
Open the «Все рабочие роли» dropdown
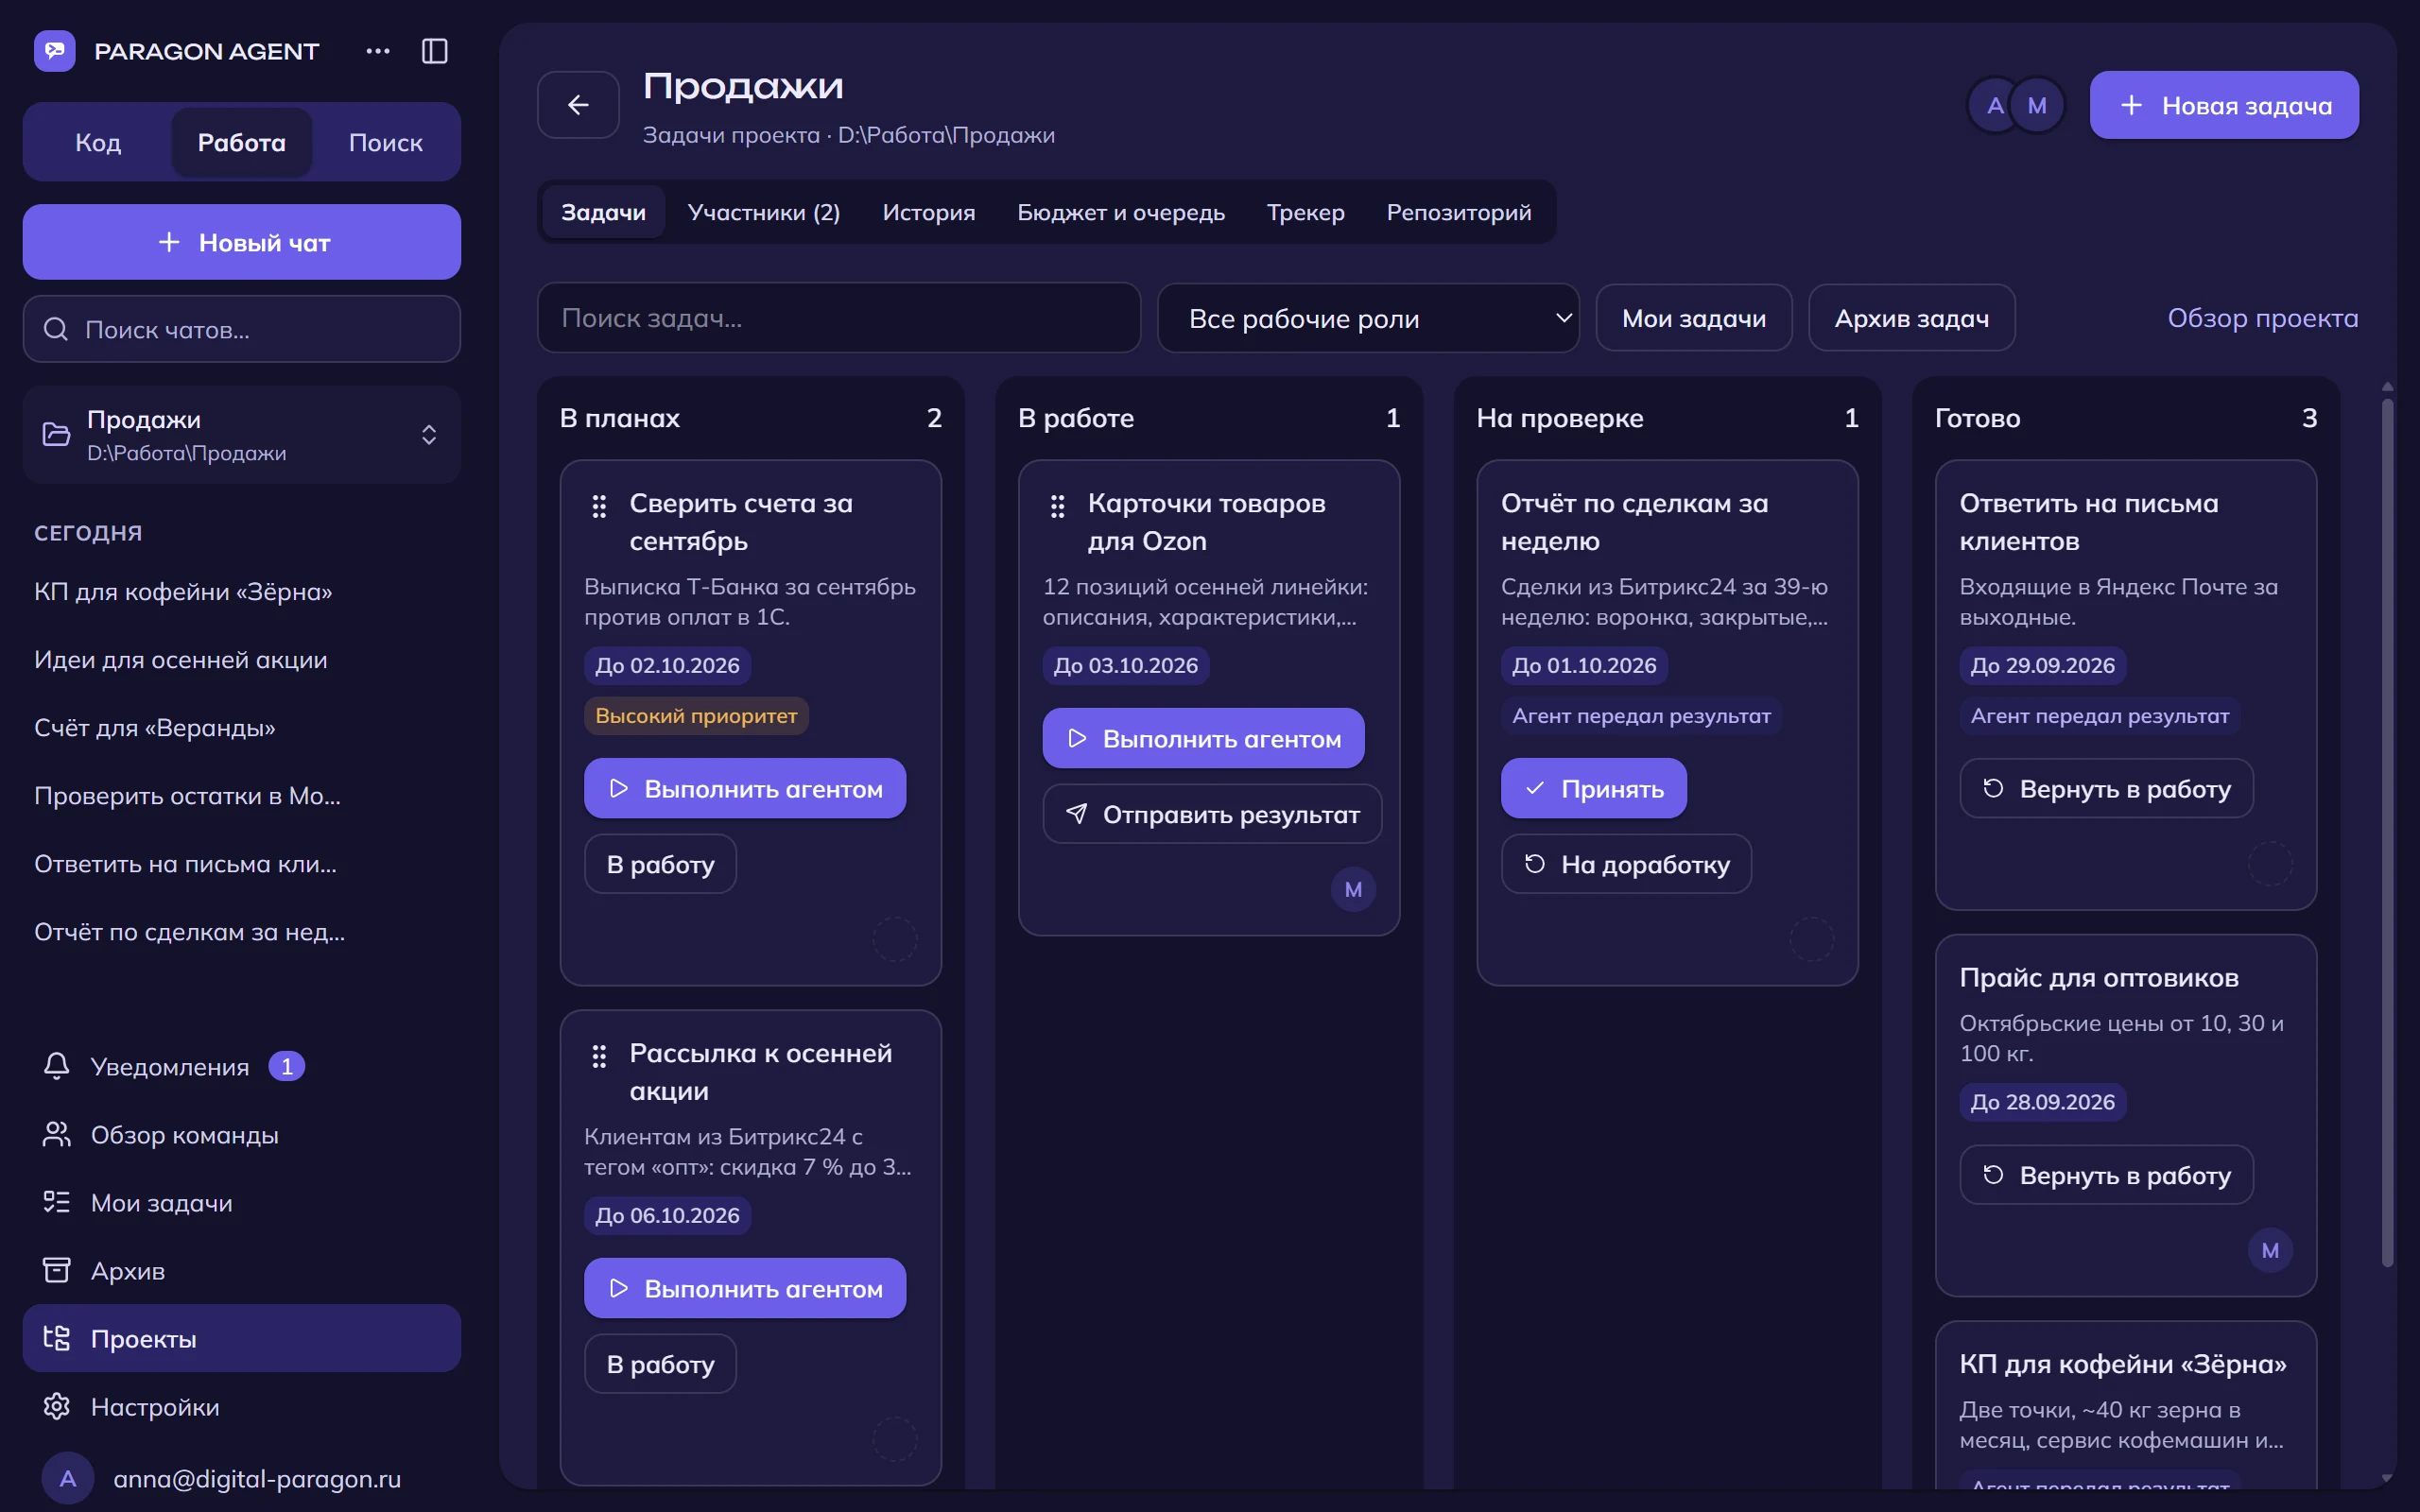point(1368,318)
